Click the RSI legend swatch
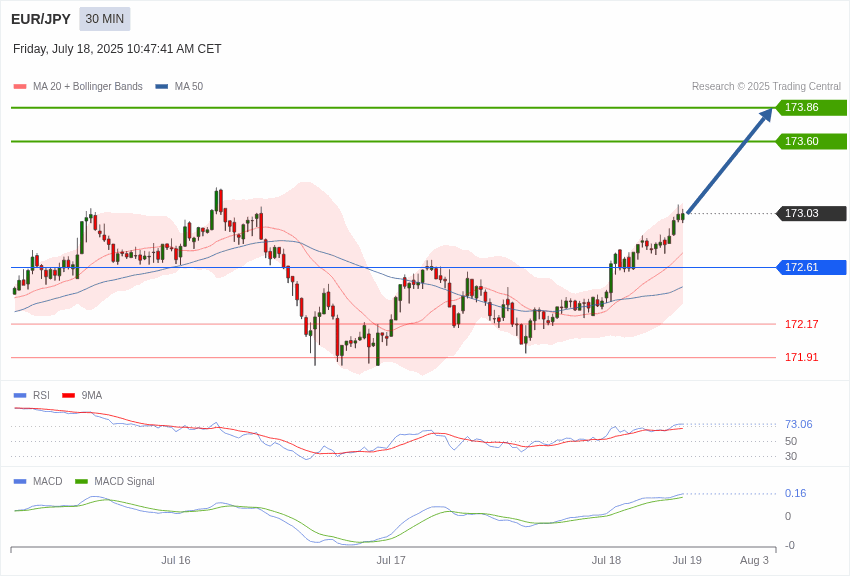Viewport: 850px width, 576px height. [x=20, y=396]
